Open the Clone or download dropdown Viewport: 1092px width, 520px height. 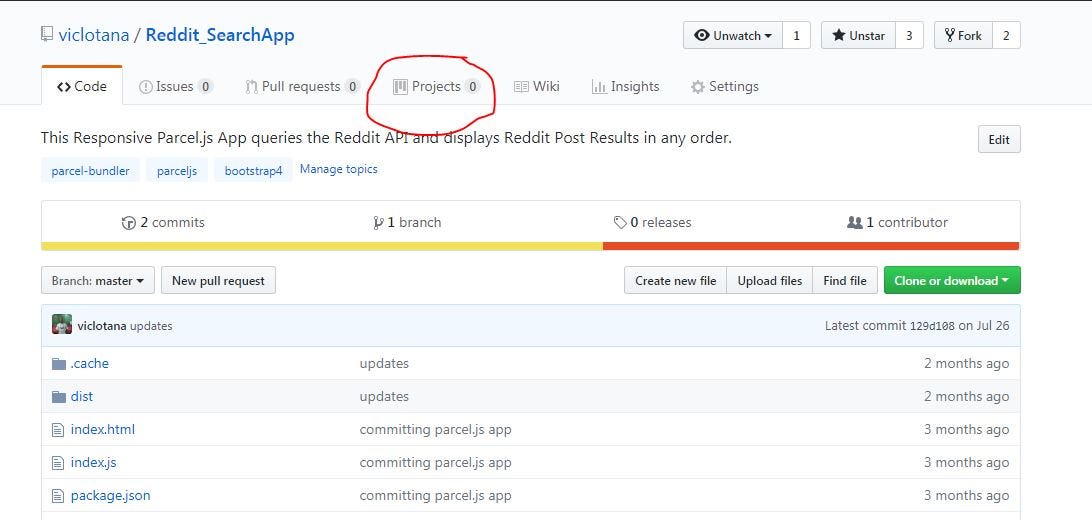[x=952, y=281]
